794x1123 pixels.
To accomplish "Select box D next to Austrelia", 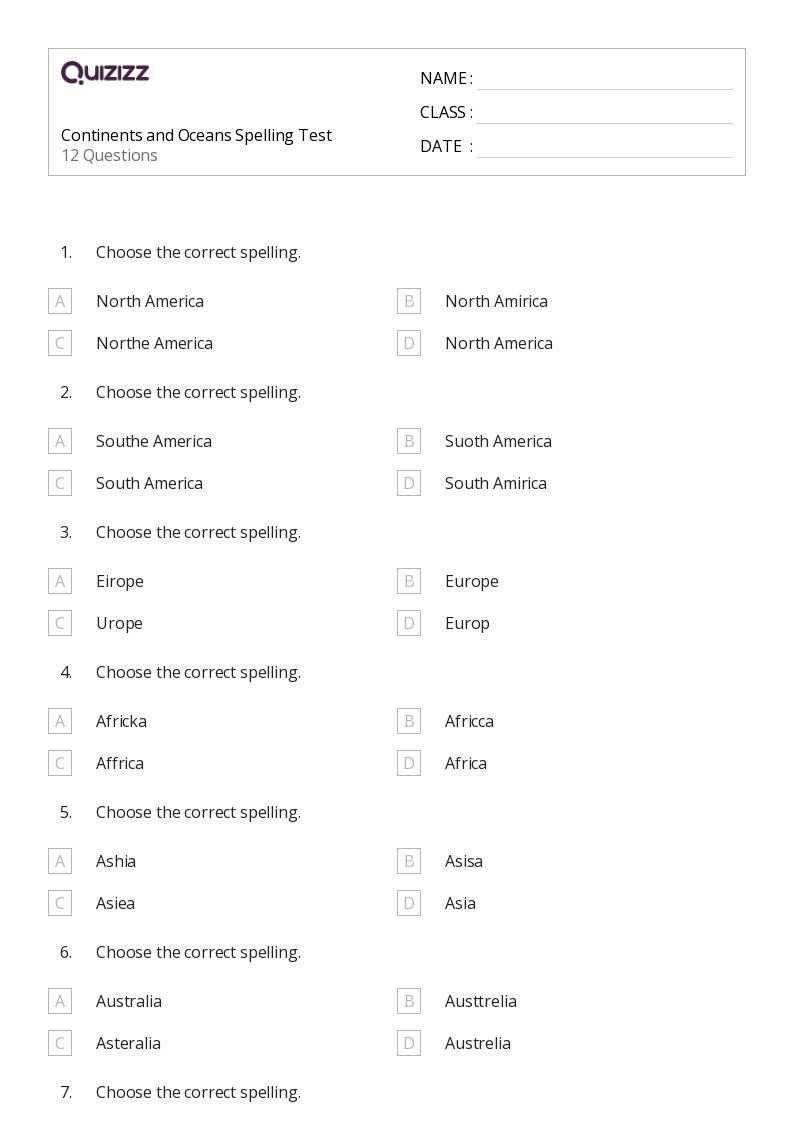I will point(409,1044).
